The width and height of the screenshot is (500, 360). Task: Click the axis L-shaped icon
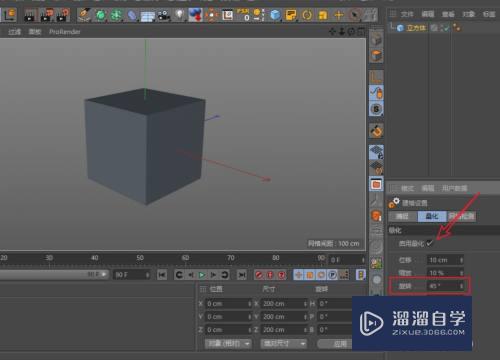[x=376, y=77]
